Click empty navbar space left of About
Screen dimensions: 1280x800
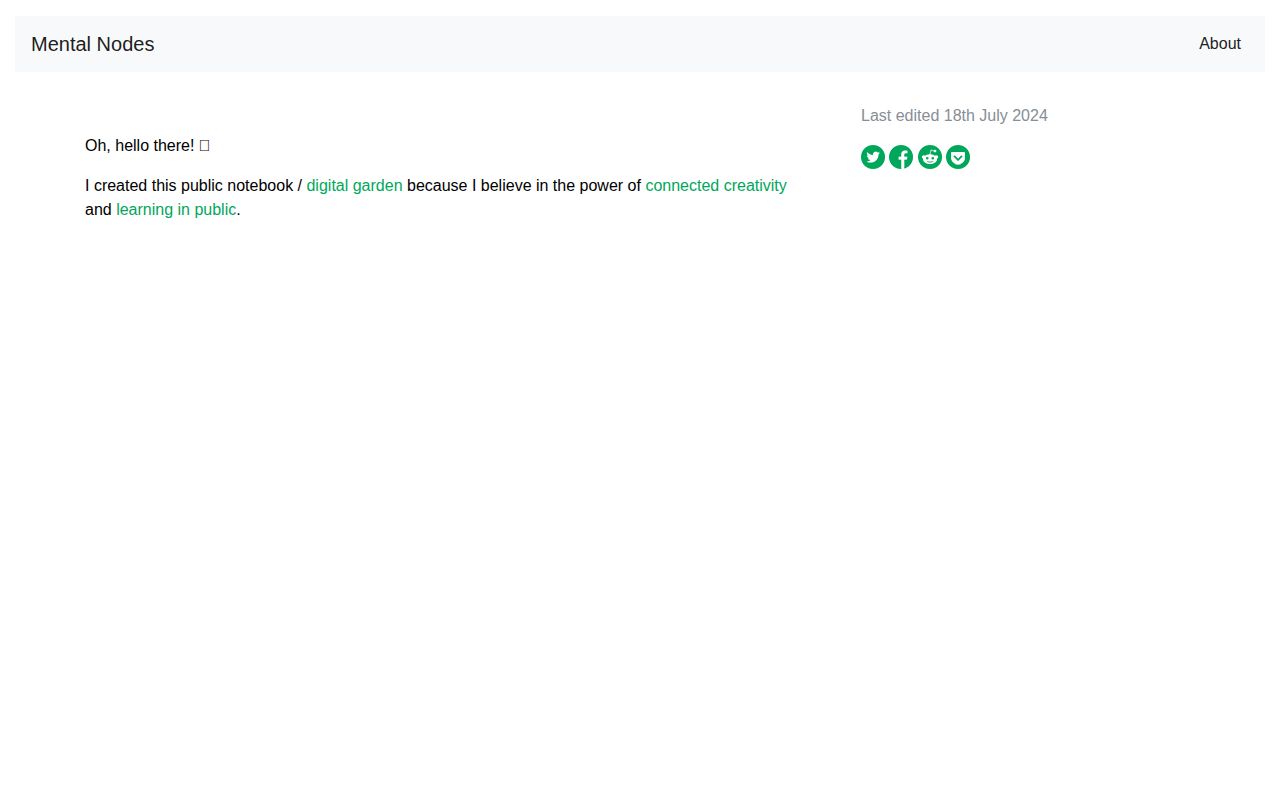click(x=700, y=44)
